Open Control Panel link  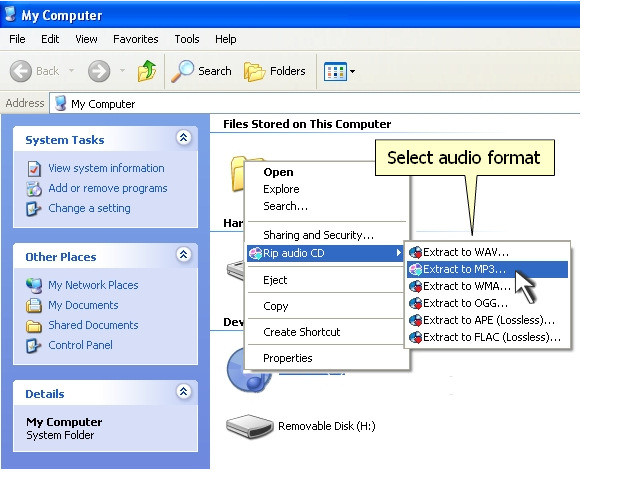coord(80,345)
